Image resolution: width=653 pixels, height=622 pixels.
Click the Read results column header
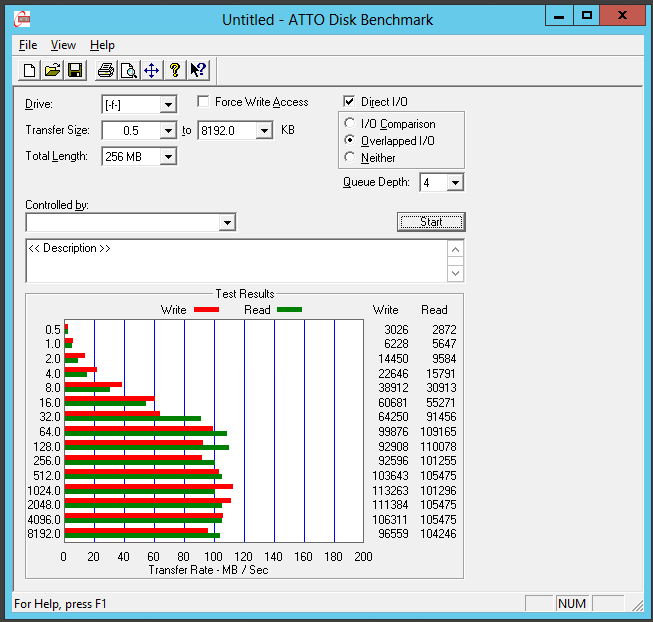(434, 310)
